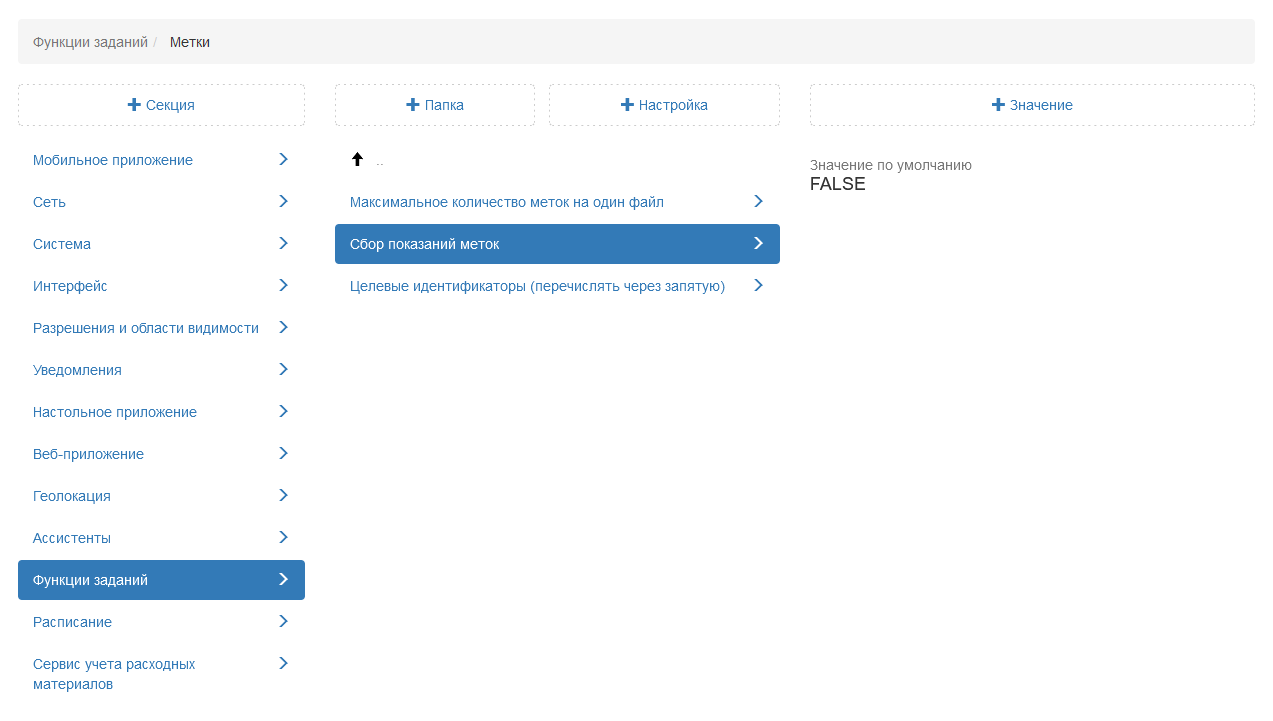This screenshot has height=721, width=1273.
Task: Click plus icon beside Настройка
Action: pyautogui.click(x=627, y=105)
